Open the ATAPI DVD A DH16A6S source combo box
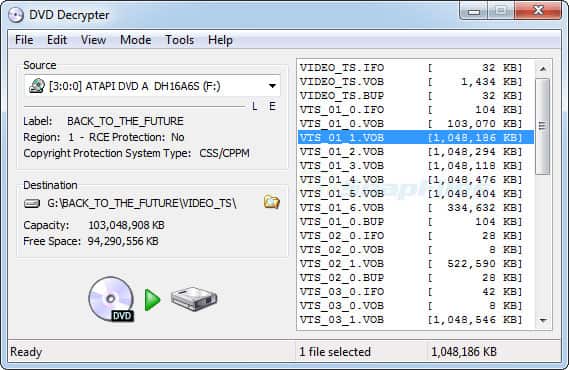 click(152, 86)
